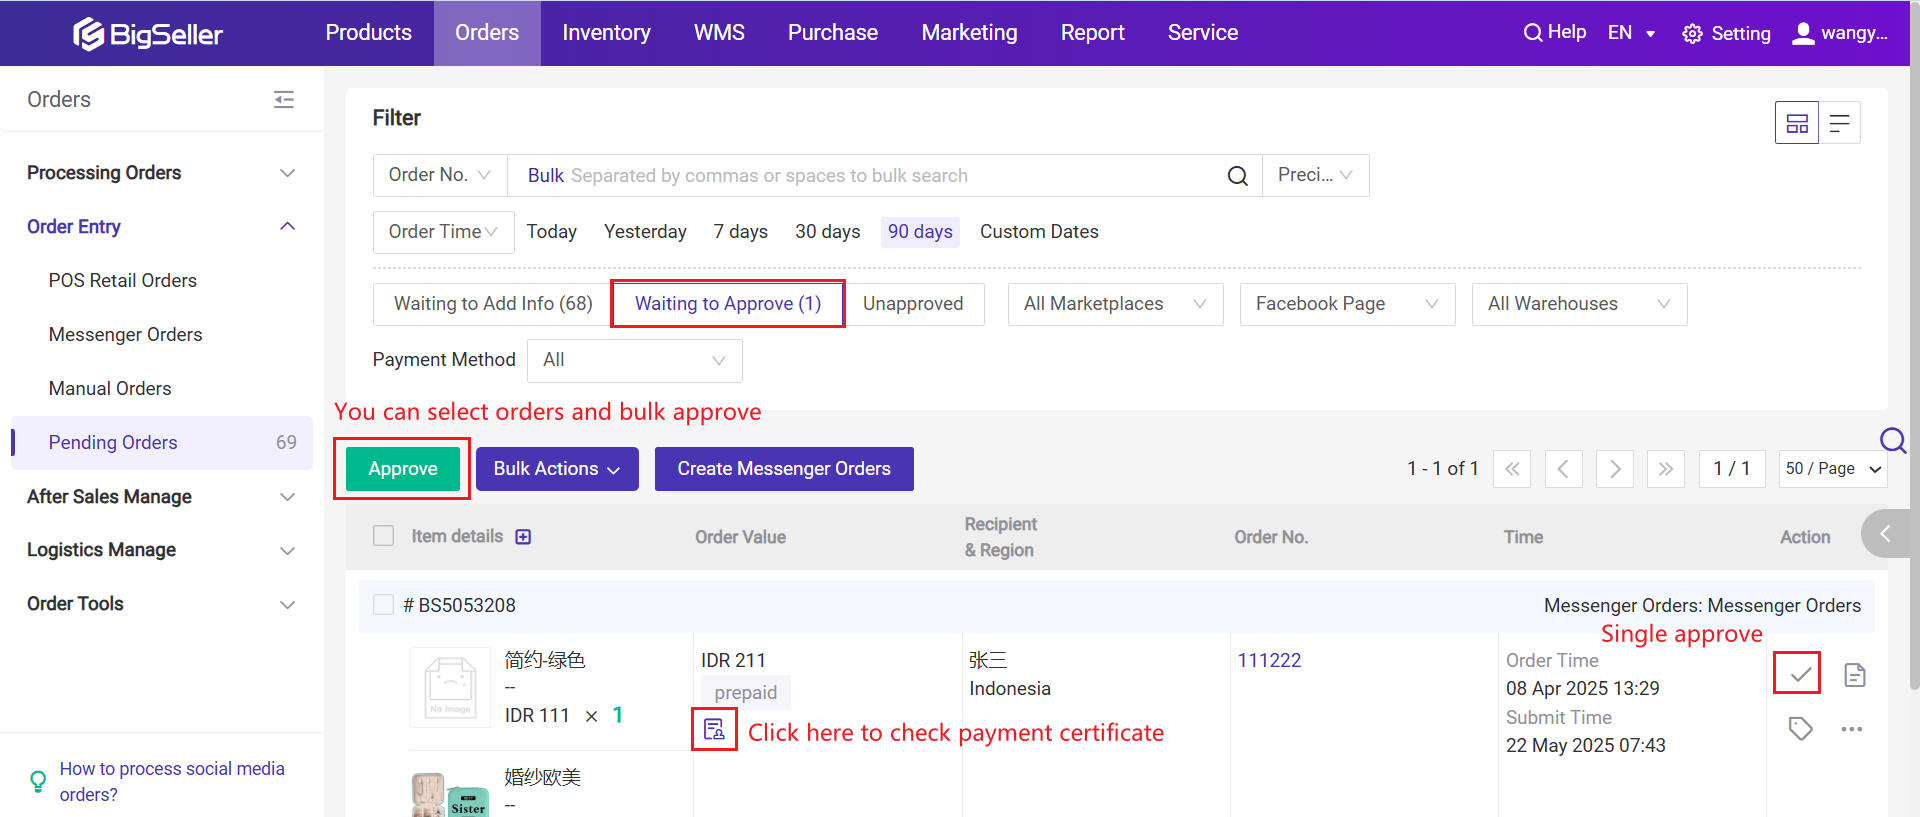Screen dimensions: 1920x817
Task: Click No Image product thumbnail
Action: pyautogui.click(x=451, y=687)
